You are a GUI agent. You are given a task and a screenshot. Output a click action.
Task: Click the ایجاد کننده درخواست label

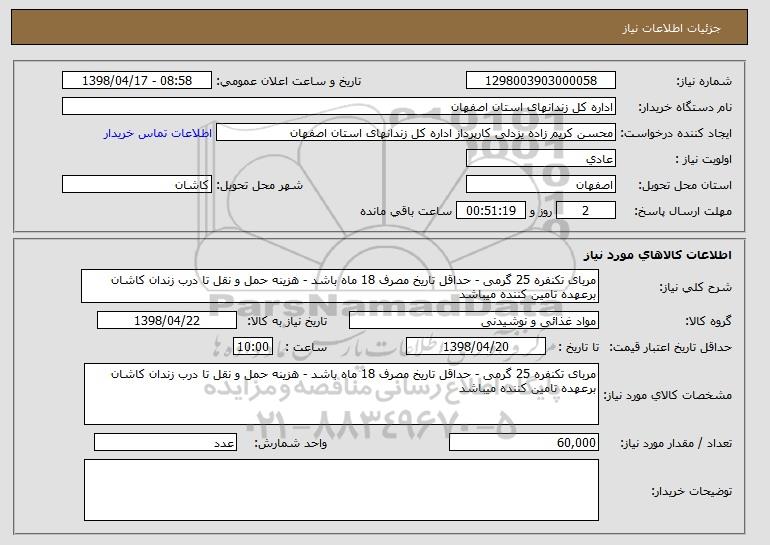[676, 133]
